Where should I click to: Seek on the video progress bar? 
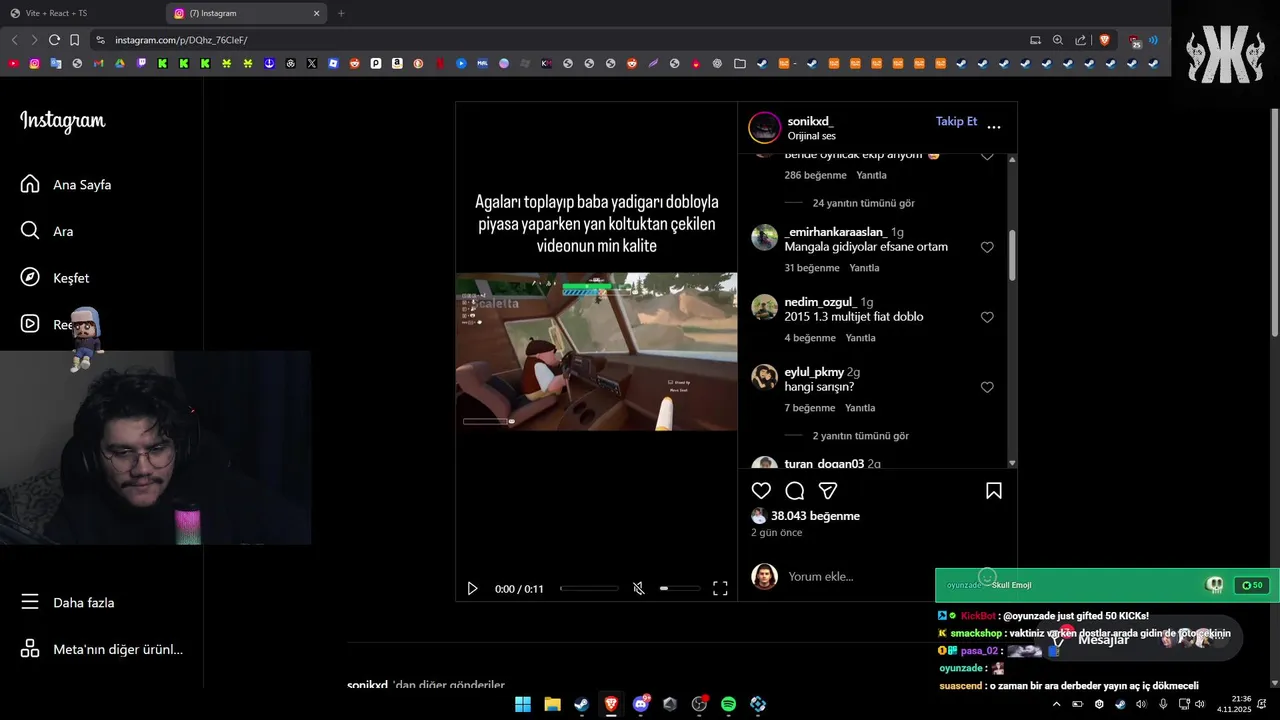click(590, 589)
